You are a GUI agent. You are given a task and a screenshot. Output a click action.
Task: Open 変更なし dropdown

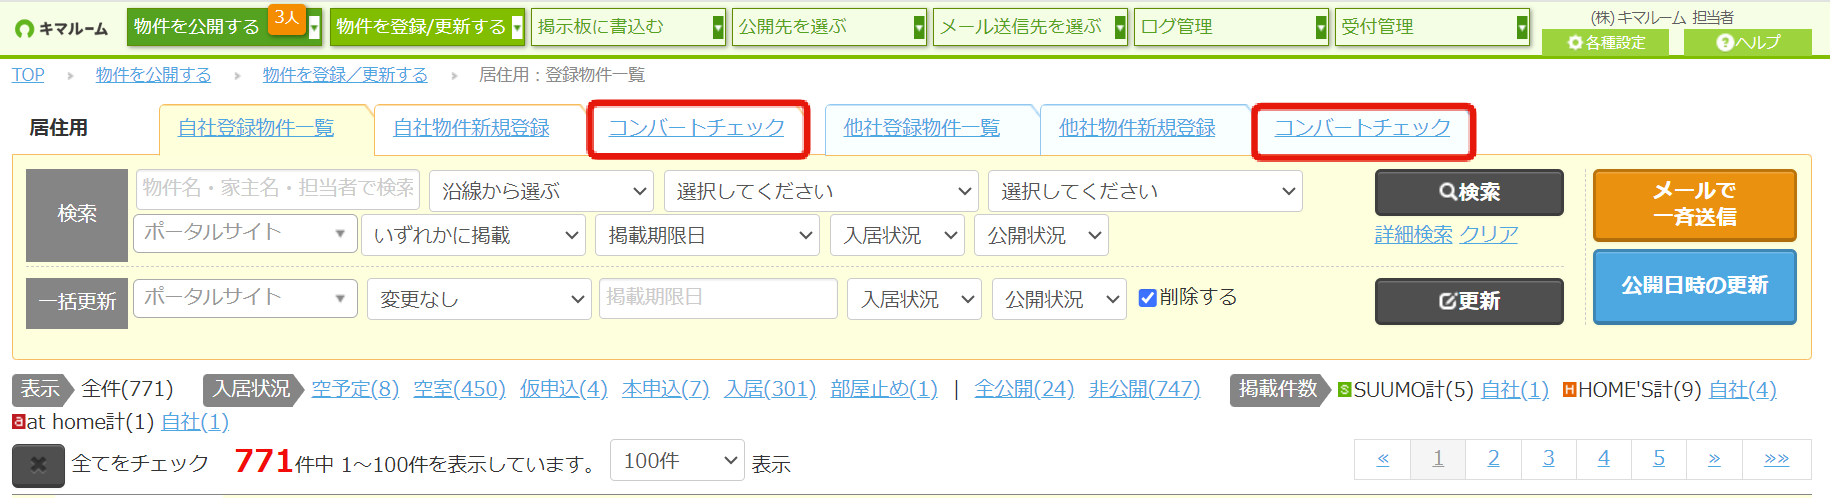pyautogui.click(x=479, y=299)
